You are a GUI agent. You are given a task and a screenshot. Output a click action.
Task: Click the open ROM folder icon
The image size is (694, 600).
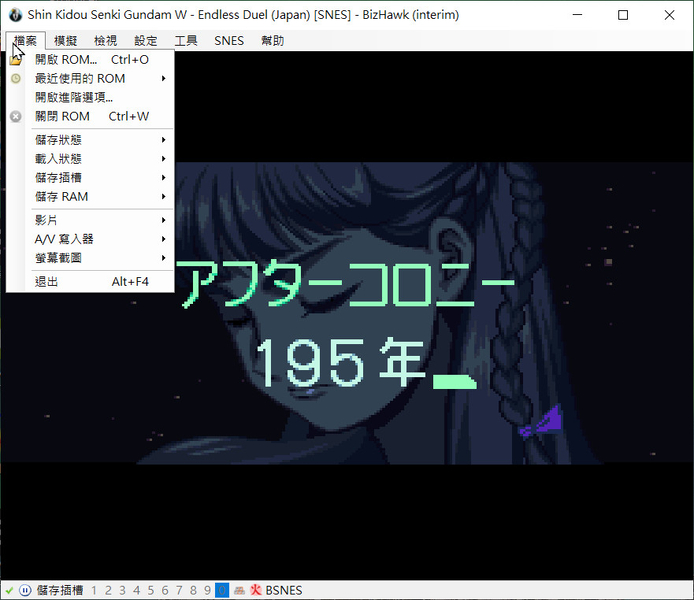15,60
